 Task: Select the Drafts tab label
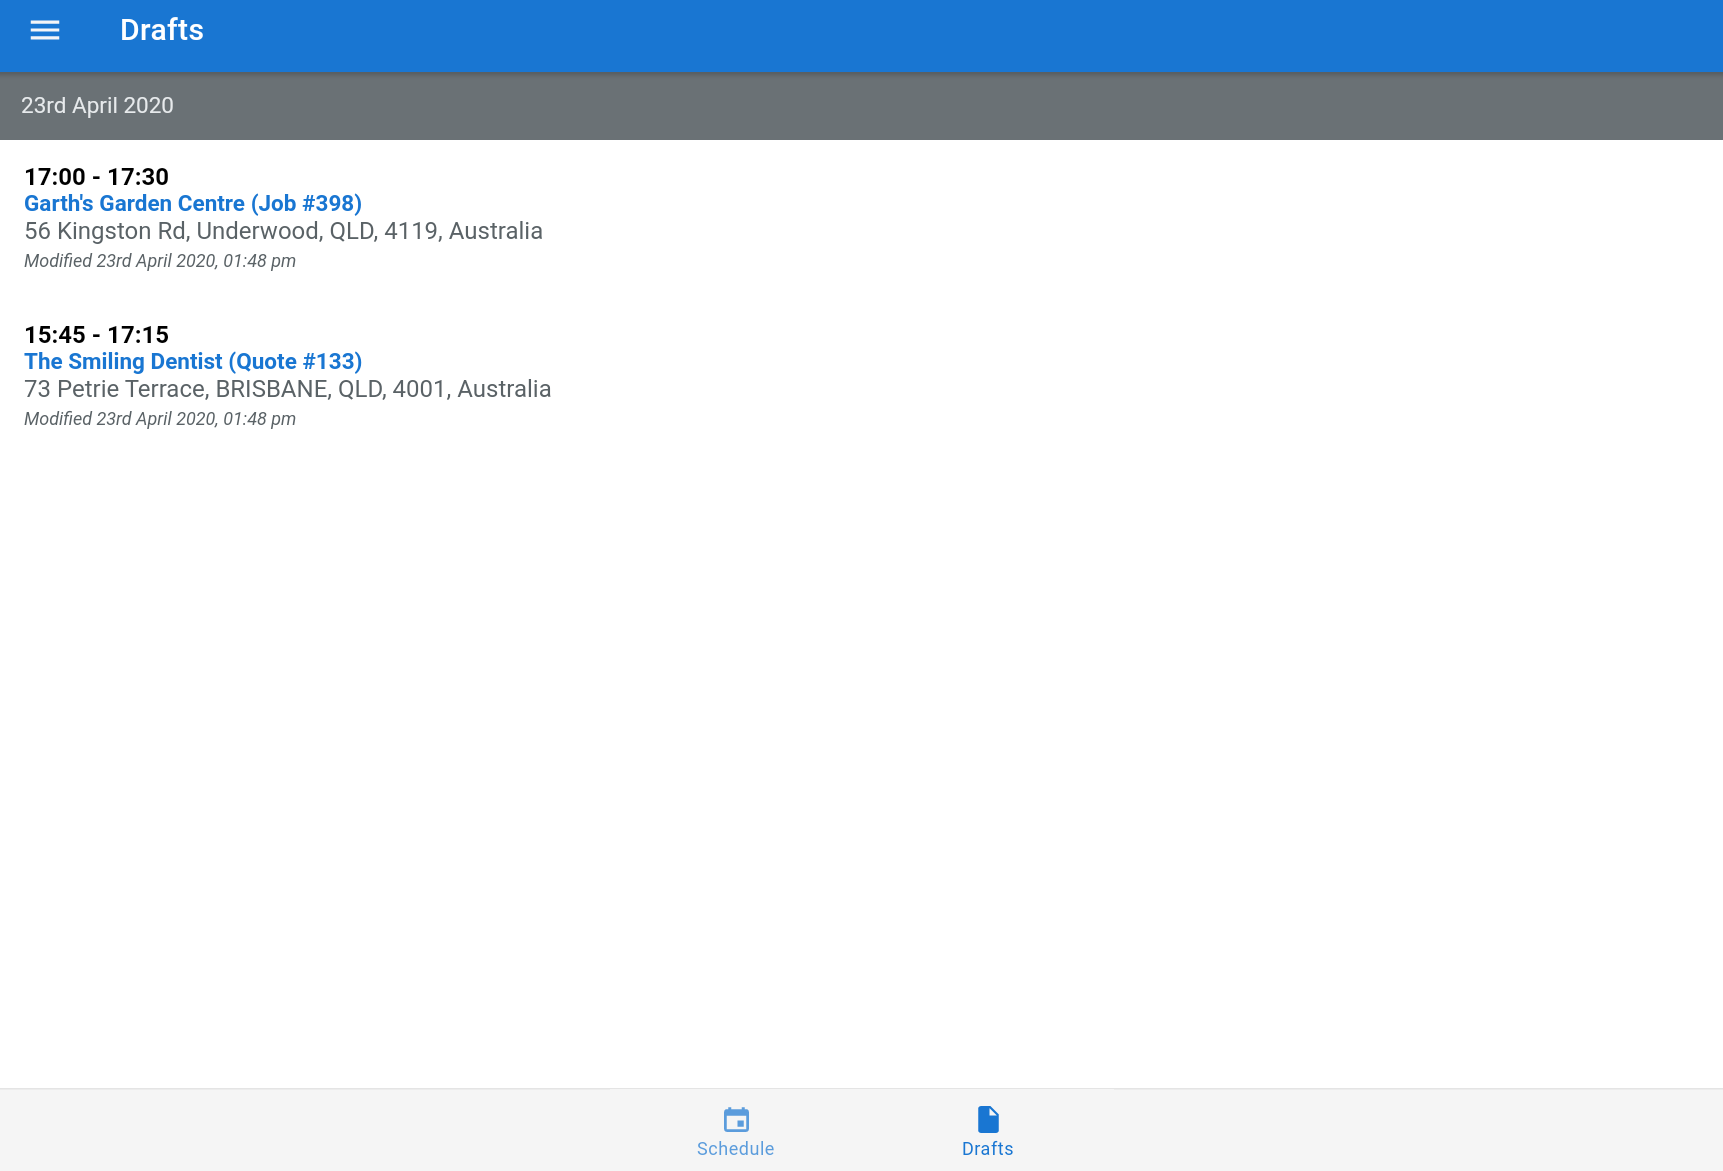(x=987, y=1149)
